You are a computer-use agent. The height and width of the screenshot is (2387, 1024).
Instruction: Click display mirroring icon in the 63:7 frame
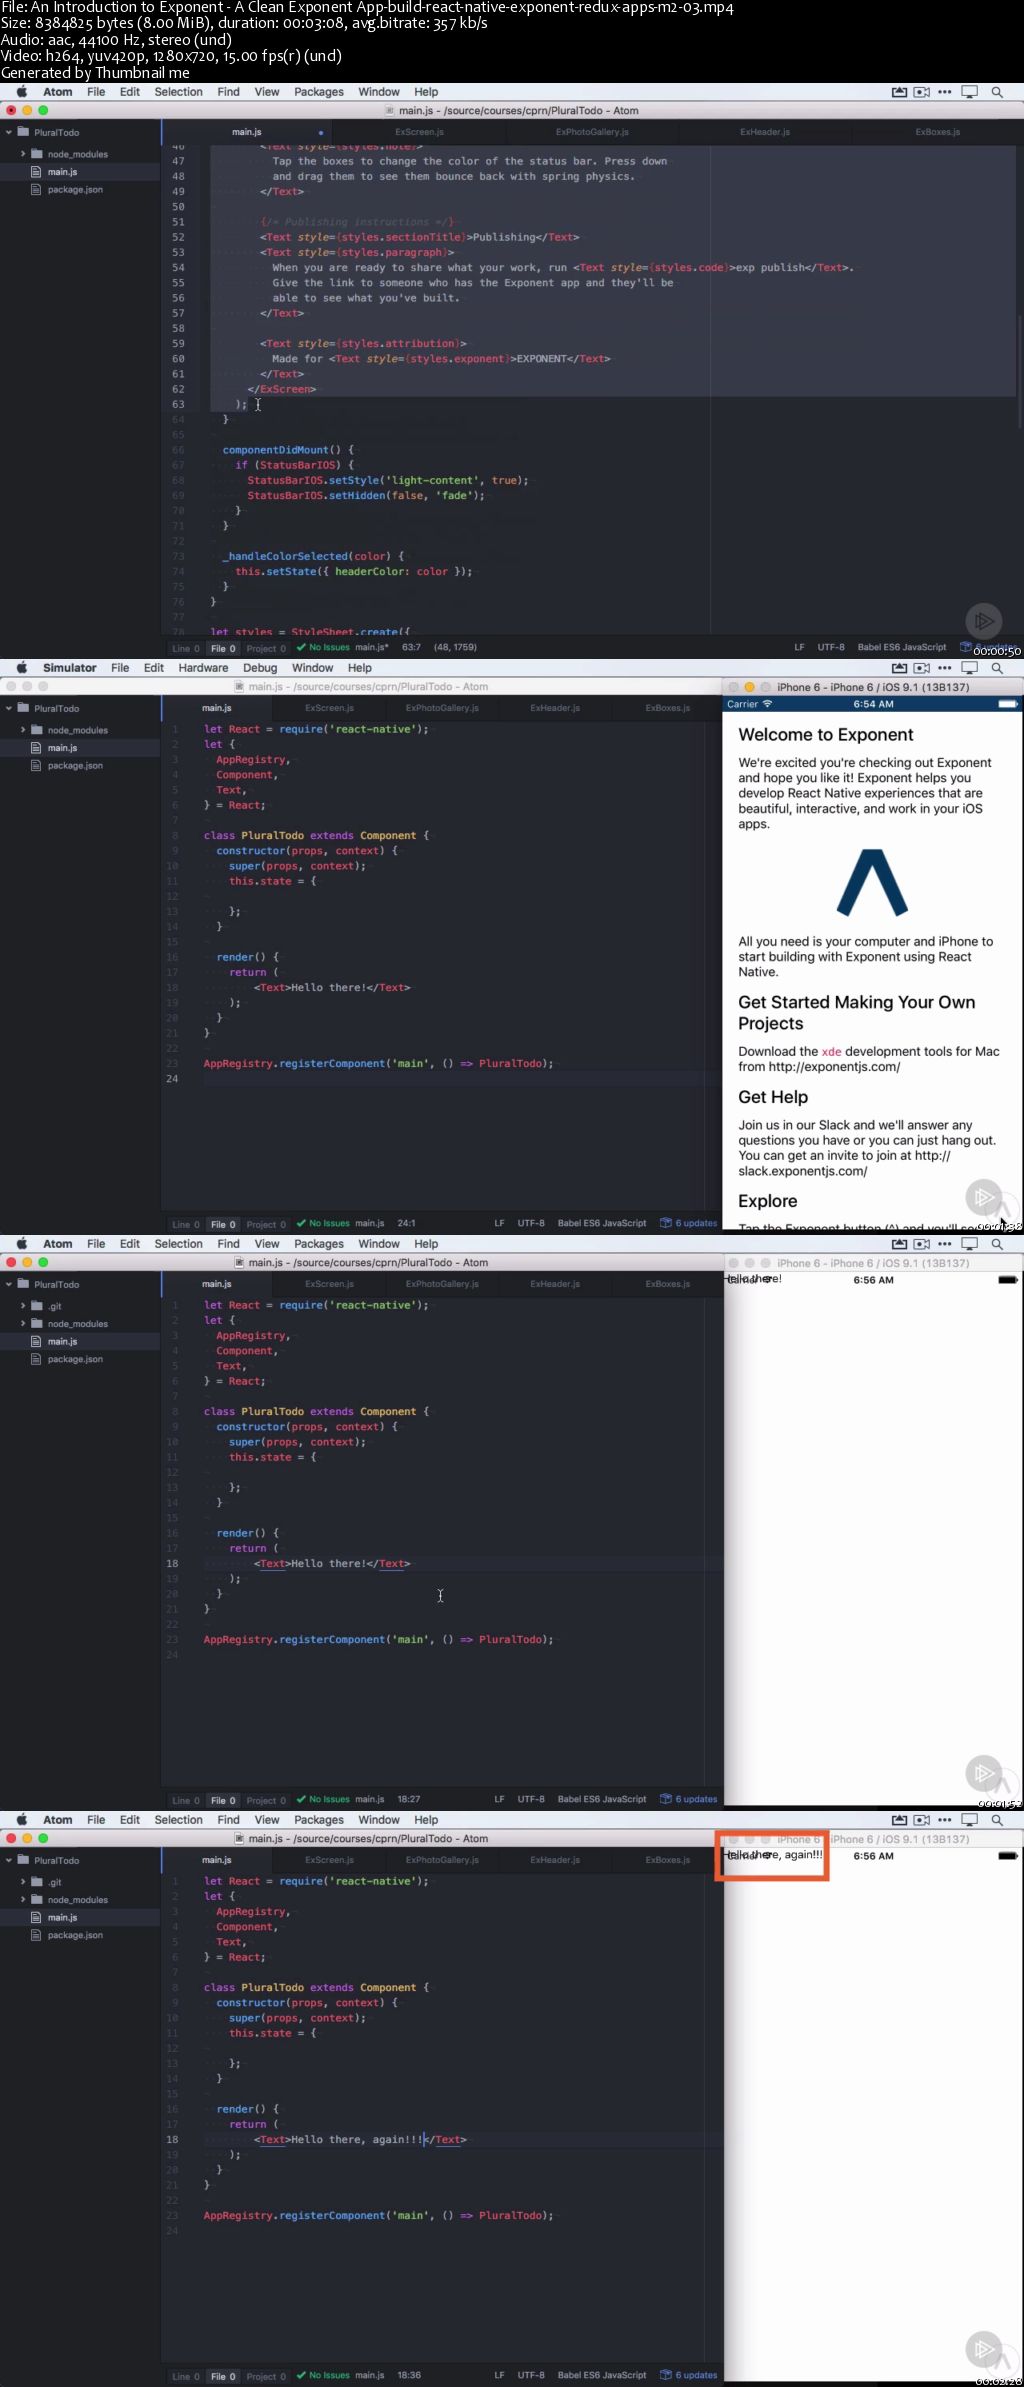click(x=969, y=92)
